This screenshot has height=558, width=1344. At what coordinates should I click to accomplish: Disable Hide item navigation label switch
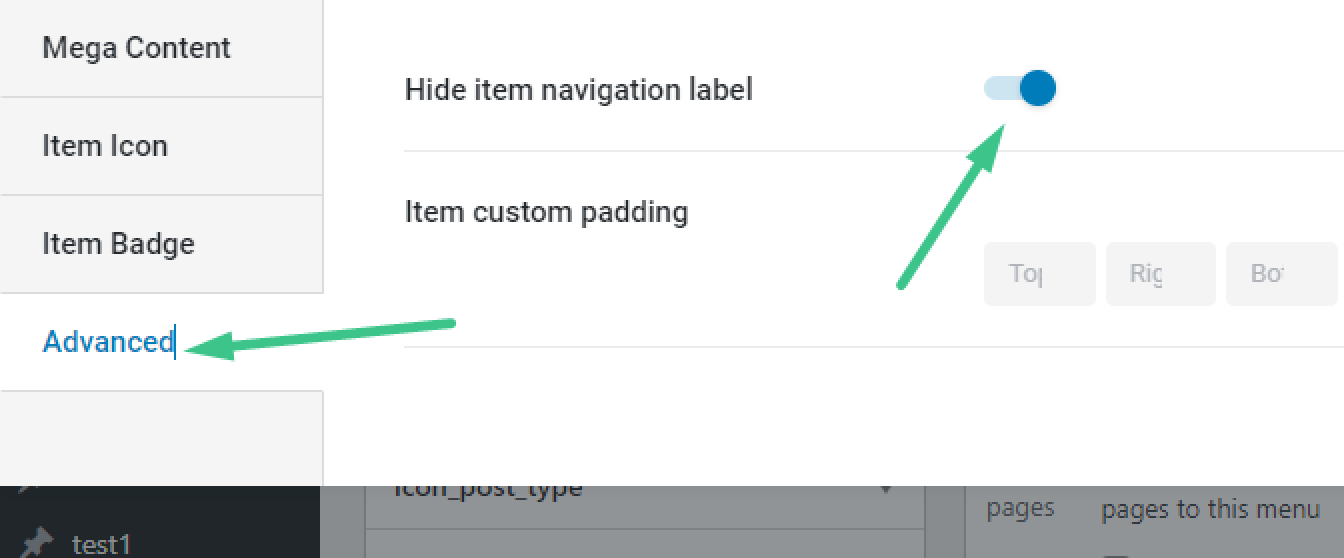pos(1020,89)
